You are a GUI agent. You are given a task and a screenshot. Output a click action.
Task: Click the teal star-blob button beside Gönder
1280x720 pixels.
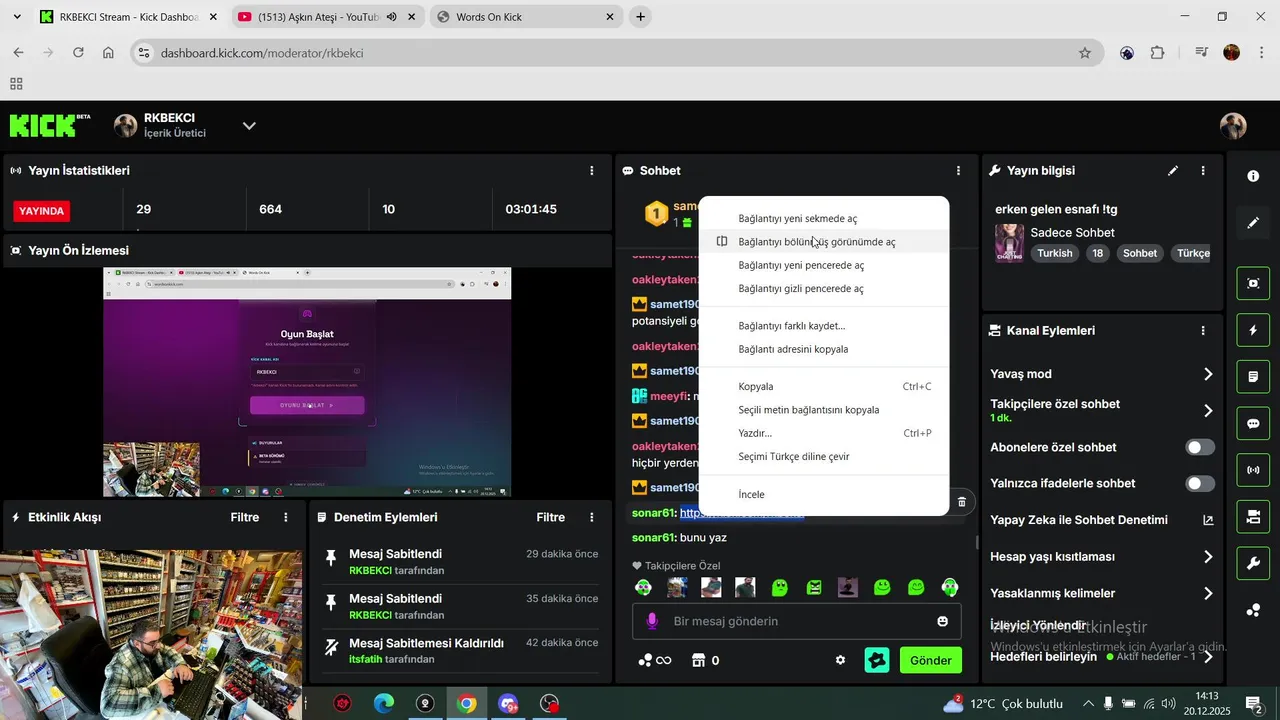(x=877, y=660)
